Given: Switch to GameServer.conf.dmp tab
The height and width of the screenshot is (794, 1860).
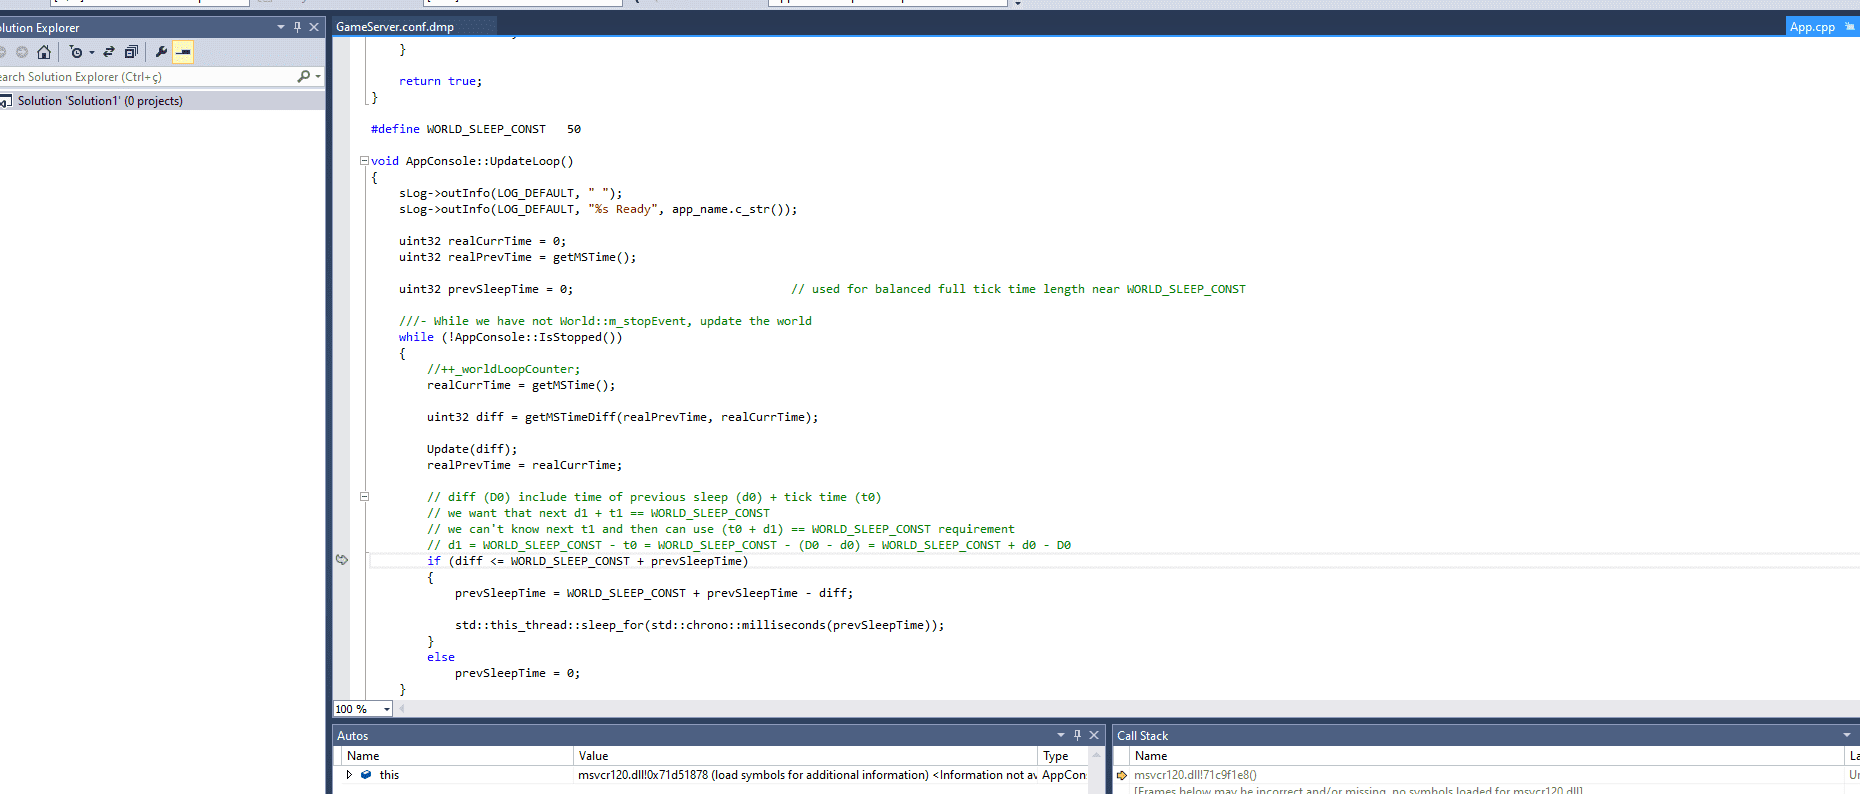Looking at the screenshot, I should (395, 27).
